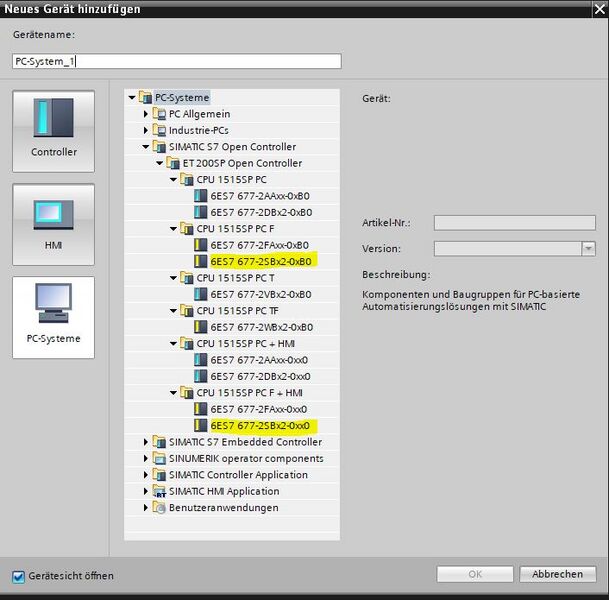The height and width of the screenshot is (600, 609).
Task: Click the SINUMERIK operator components folder icon
Action: (159, 458)
